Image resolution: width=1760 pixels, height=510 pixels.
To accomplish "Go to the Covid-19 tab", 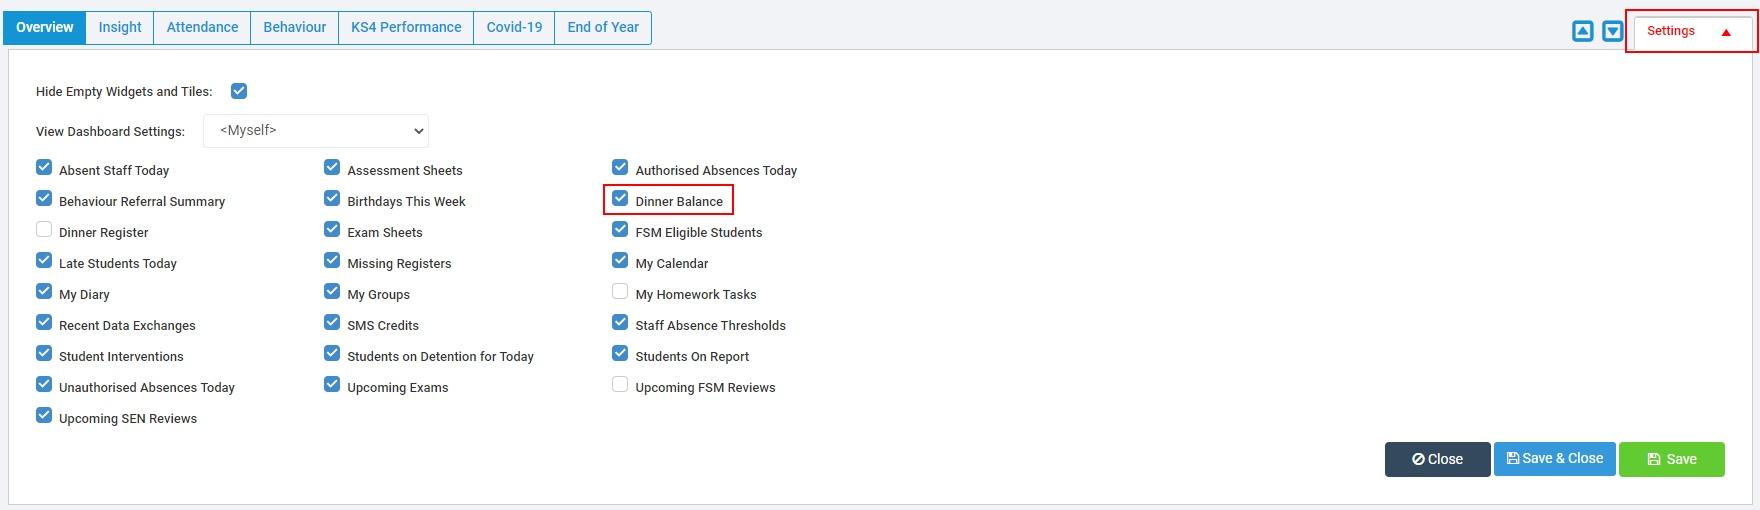I will pyautogui.click(x=514, y=28).
